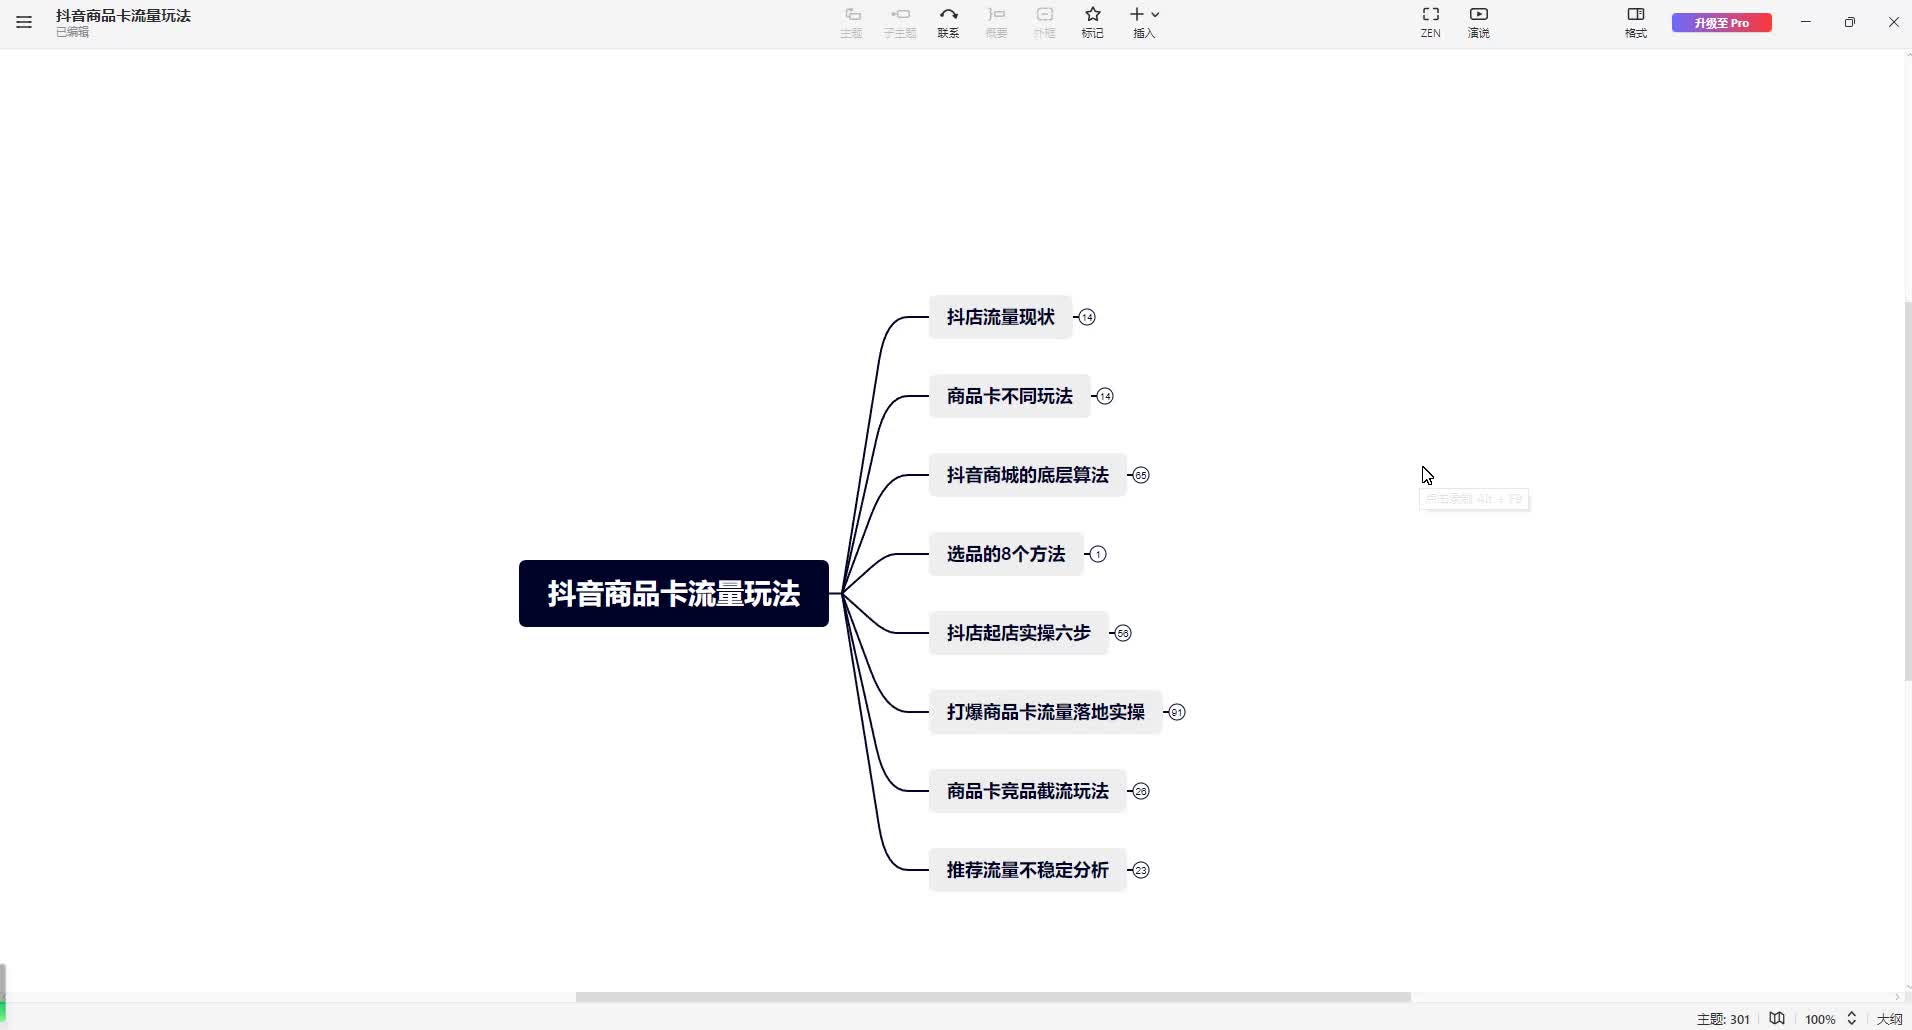This screenshot has width=1912, height=1030.
Task: Open the map overview icon in status bar
Action: [1777, 1019]
